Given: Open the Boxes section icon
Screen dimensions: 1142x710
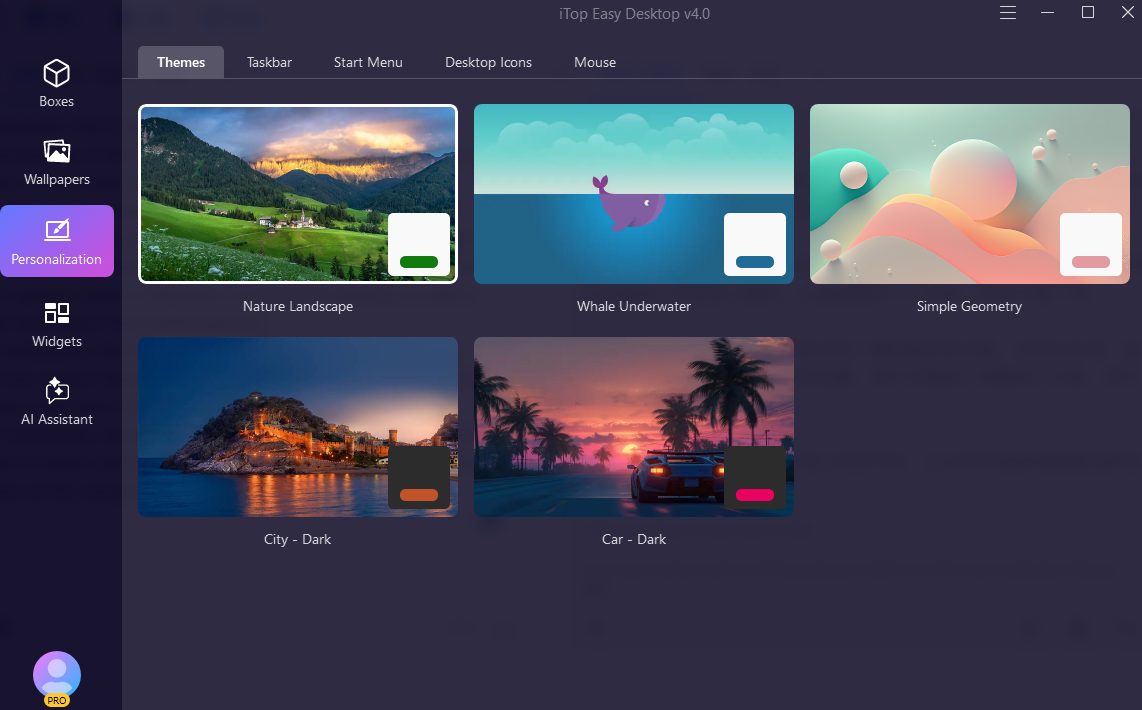Looking at the screenshot, I should pos(57,73).
